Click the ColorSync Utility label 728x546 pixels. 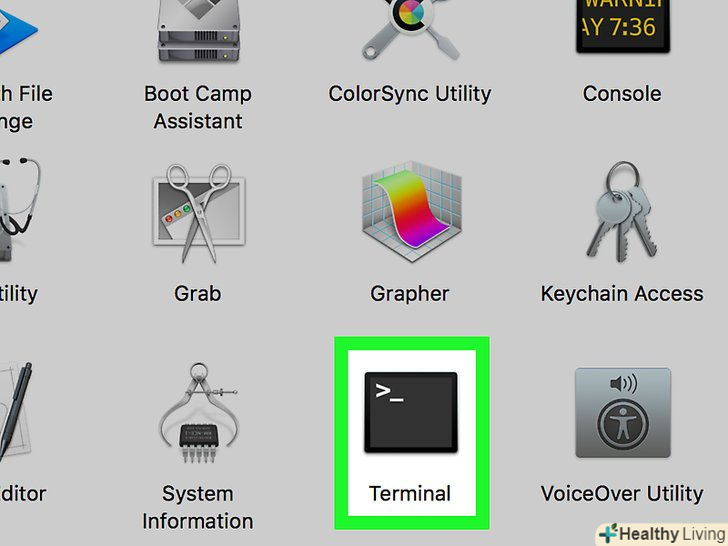tap(410, 94)
